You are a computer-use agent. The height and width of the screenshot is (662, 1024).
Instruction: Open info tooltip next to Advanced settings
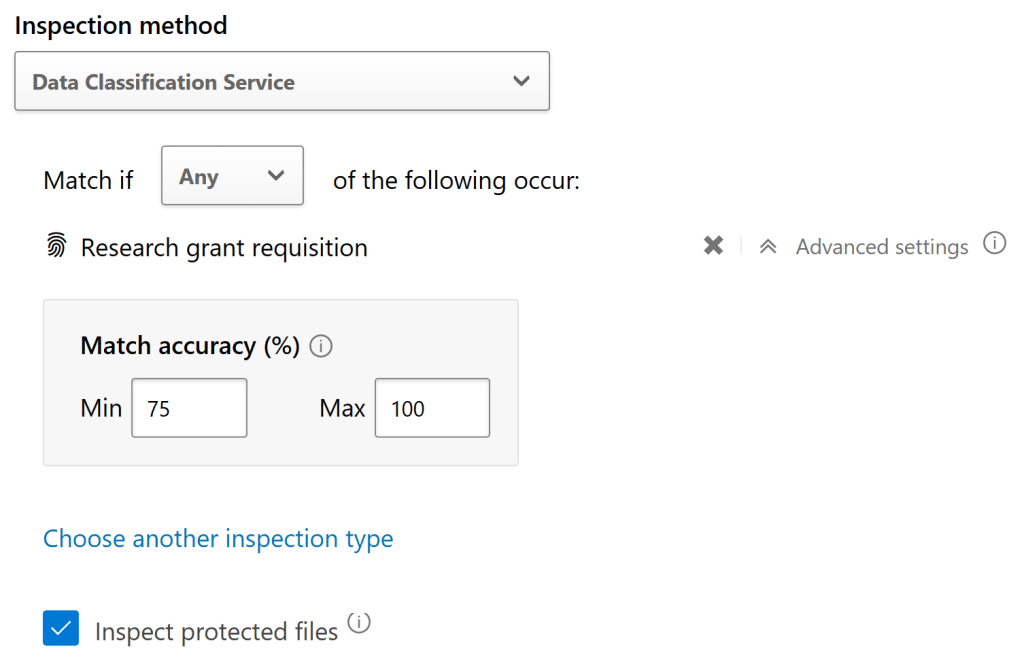[994, 243]
